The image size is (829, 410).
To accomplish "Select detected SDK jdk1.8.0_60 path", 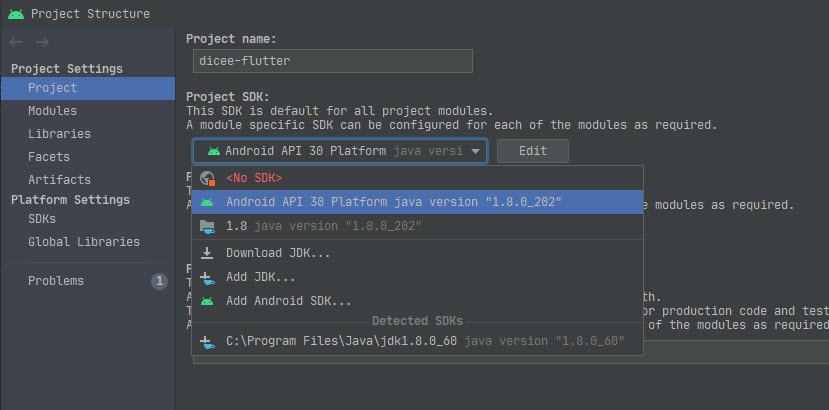I will (x=417, y=342).
